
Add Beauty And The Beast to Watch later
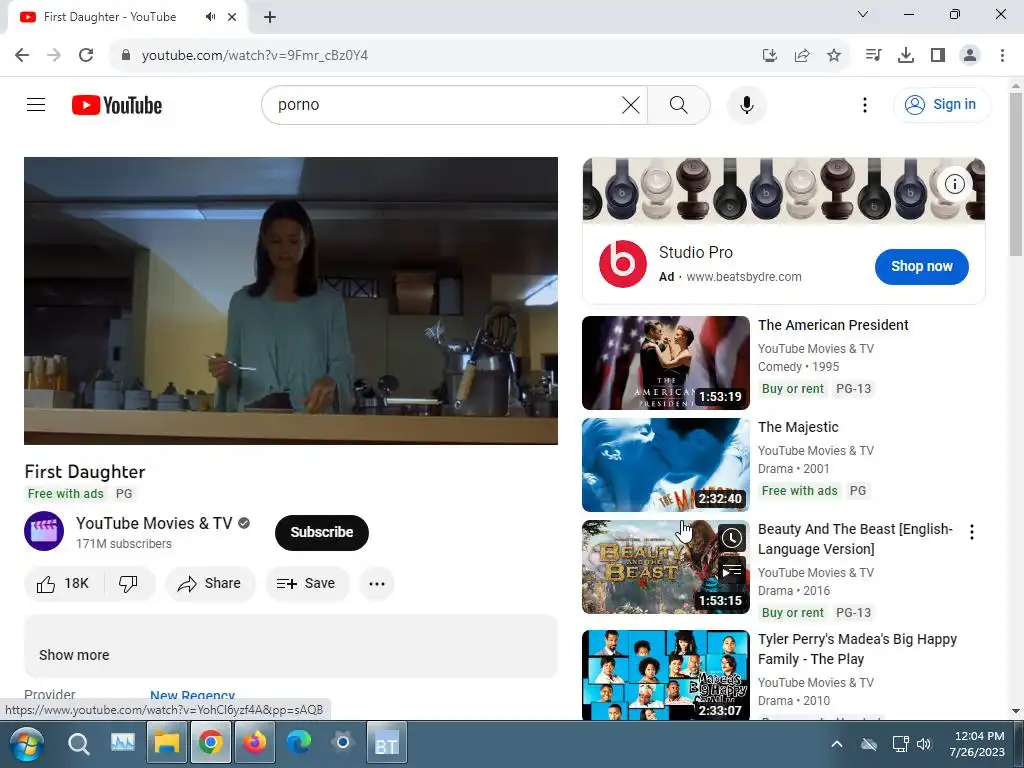click(731, 538)
